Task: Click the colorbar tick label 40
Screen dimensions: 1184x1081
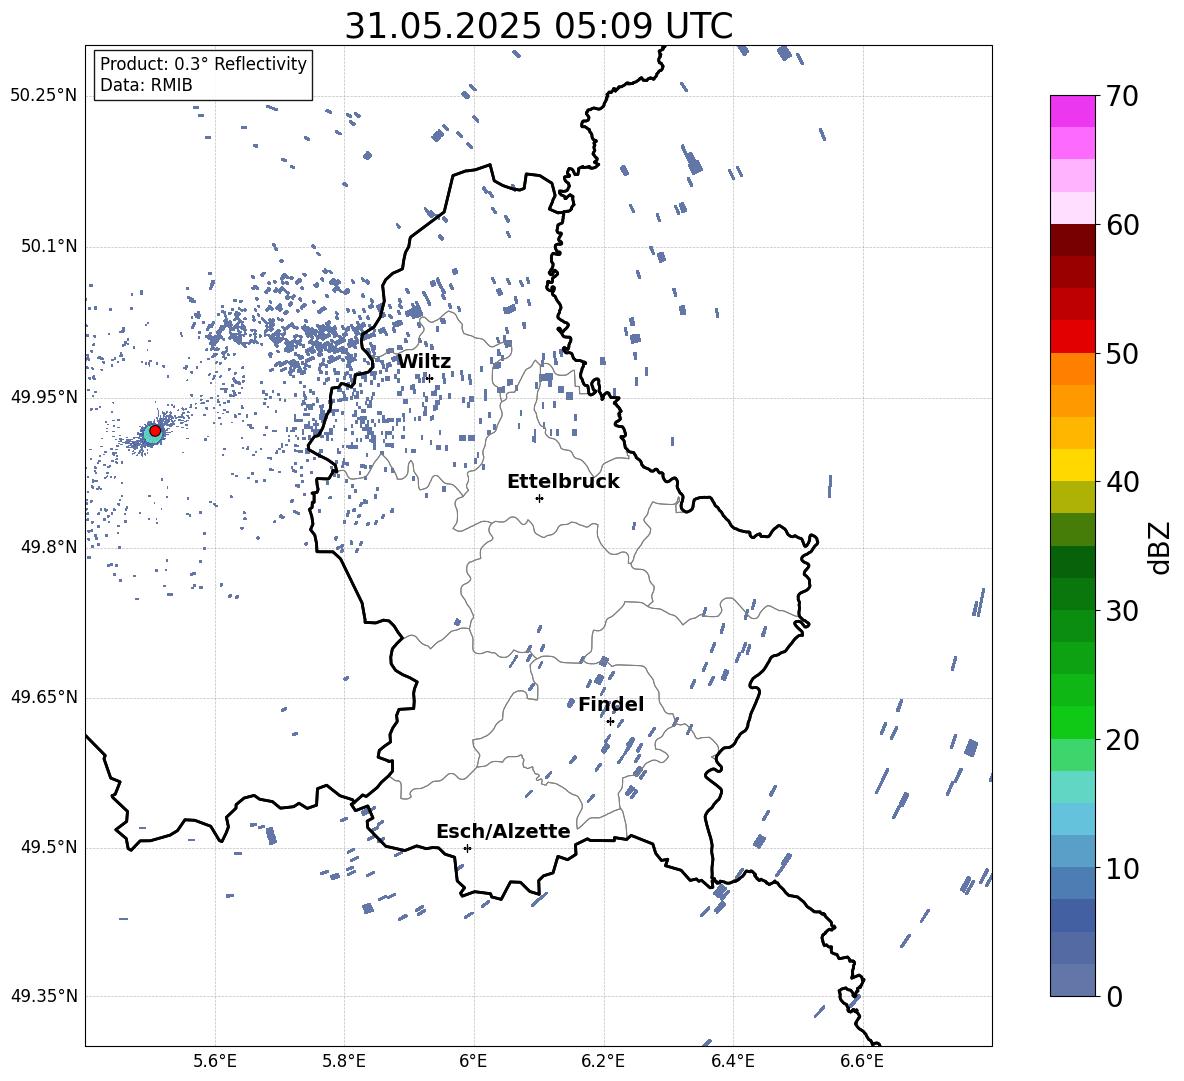Action: [x=1122, y=482]
